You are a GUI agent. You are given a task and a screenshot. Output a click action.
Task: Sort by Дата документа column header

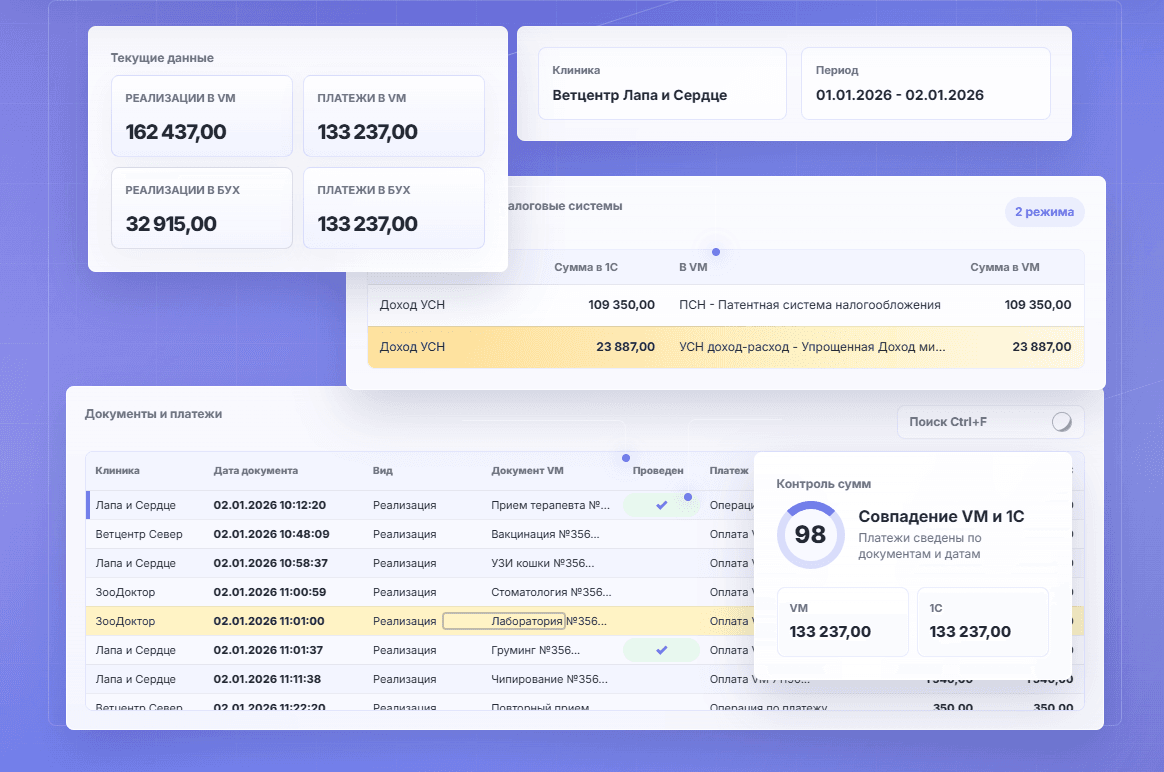pos(255,471)
